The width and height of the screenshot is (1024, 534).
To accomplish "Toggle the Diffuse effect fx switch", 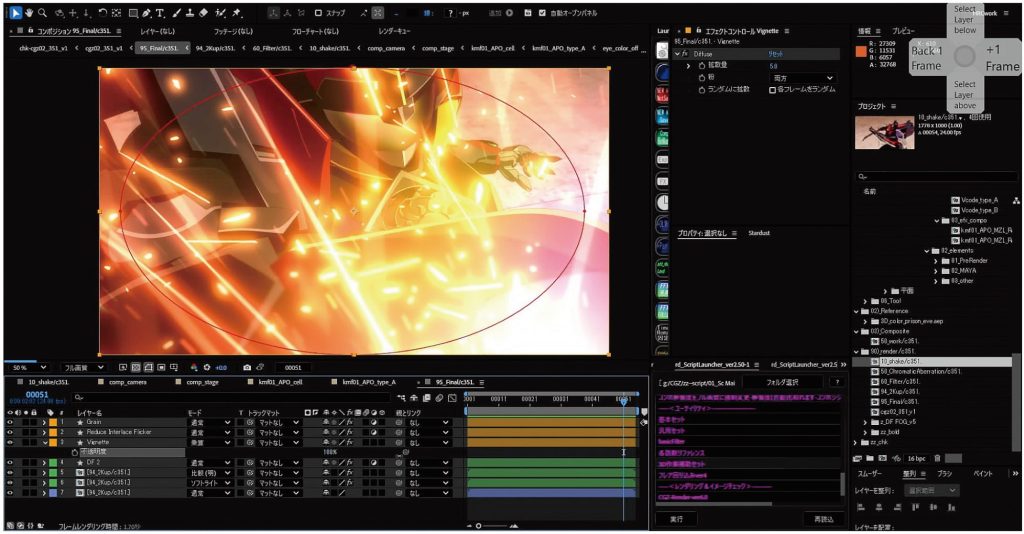I will point(686,54).
